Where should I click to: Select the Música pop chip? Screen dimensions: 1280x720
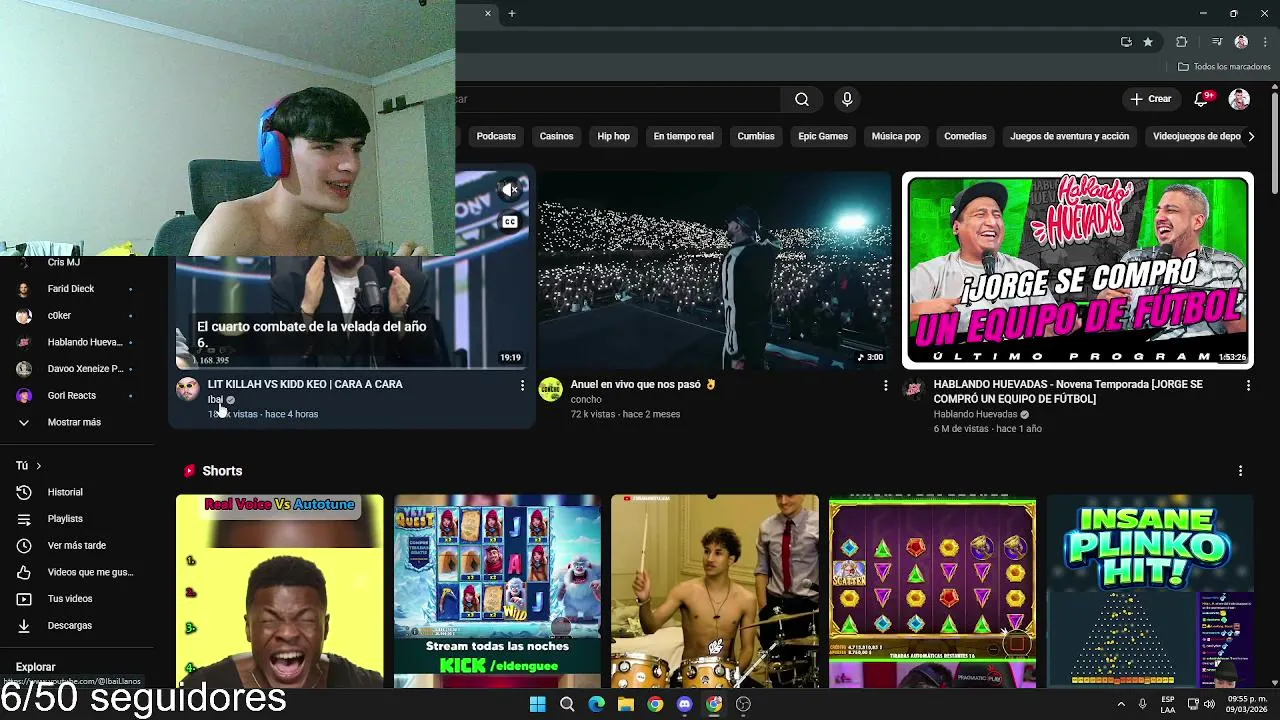896,136
